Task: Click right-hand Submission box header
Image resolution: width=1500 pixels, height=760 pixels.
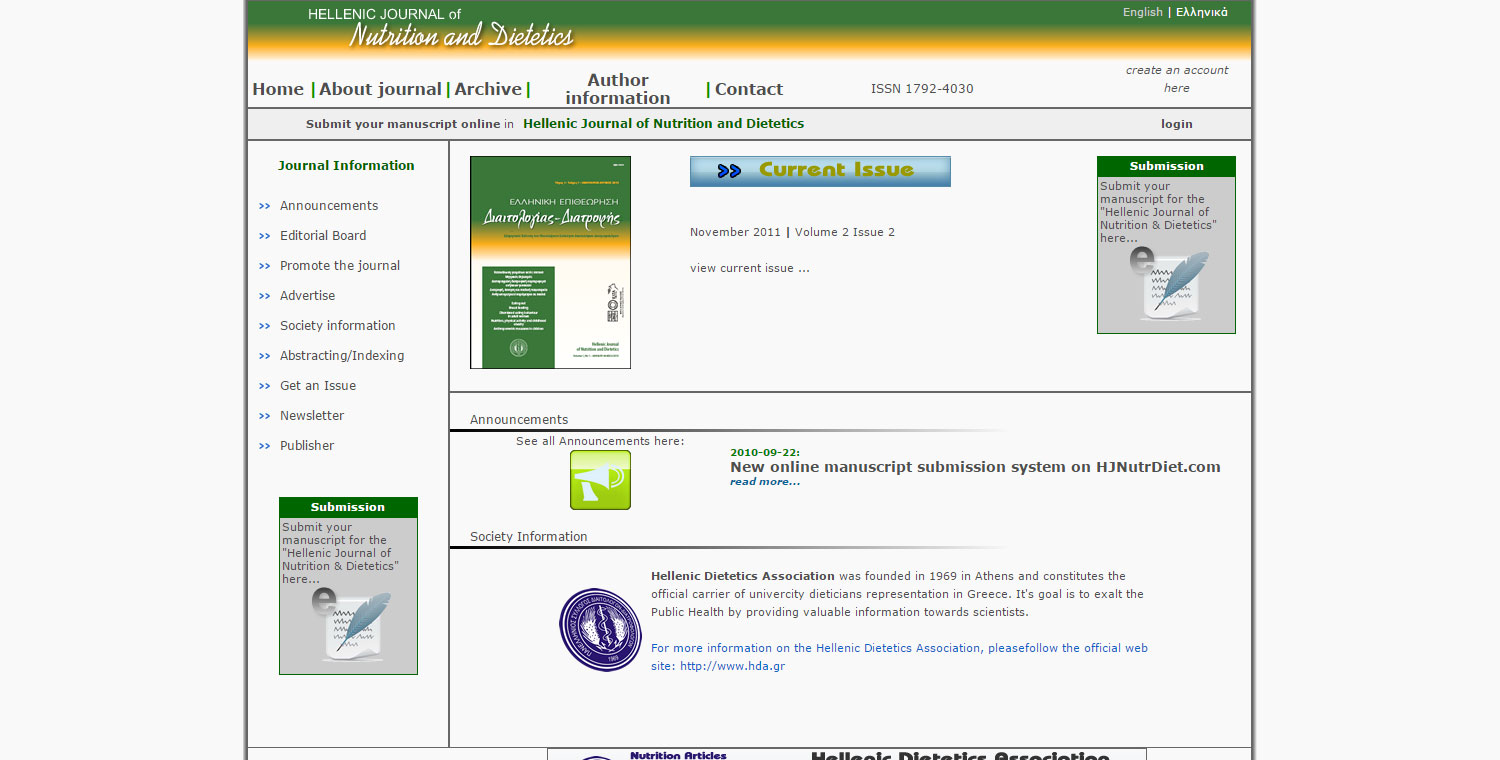Action: click(1166, 166)
